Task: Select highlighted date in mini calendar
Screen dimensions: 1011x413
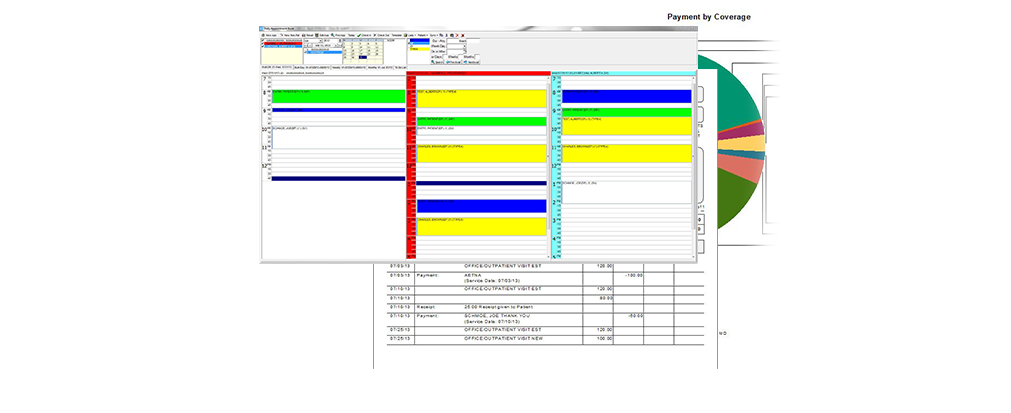Action: (362, 57)
